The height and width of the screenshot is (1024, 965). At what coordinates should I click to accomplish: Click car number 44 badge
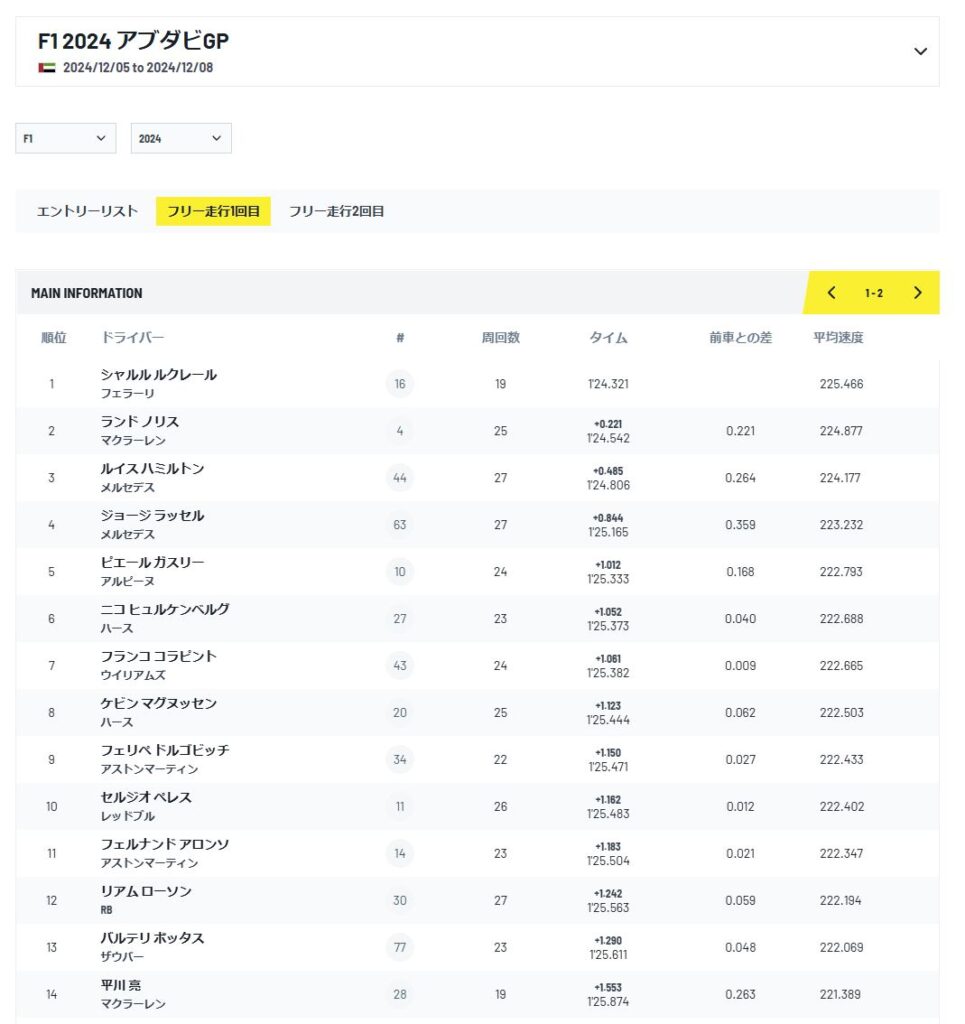pos(400,478)
